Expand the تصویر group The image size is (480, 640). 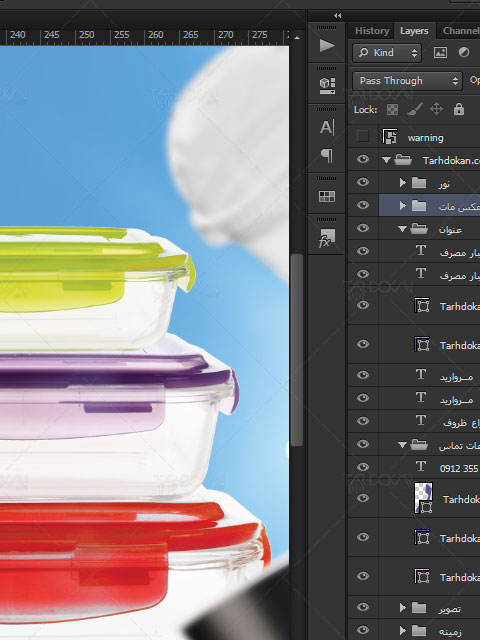tap(402, 608)
